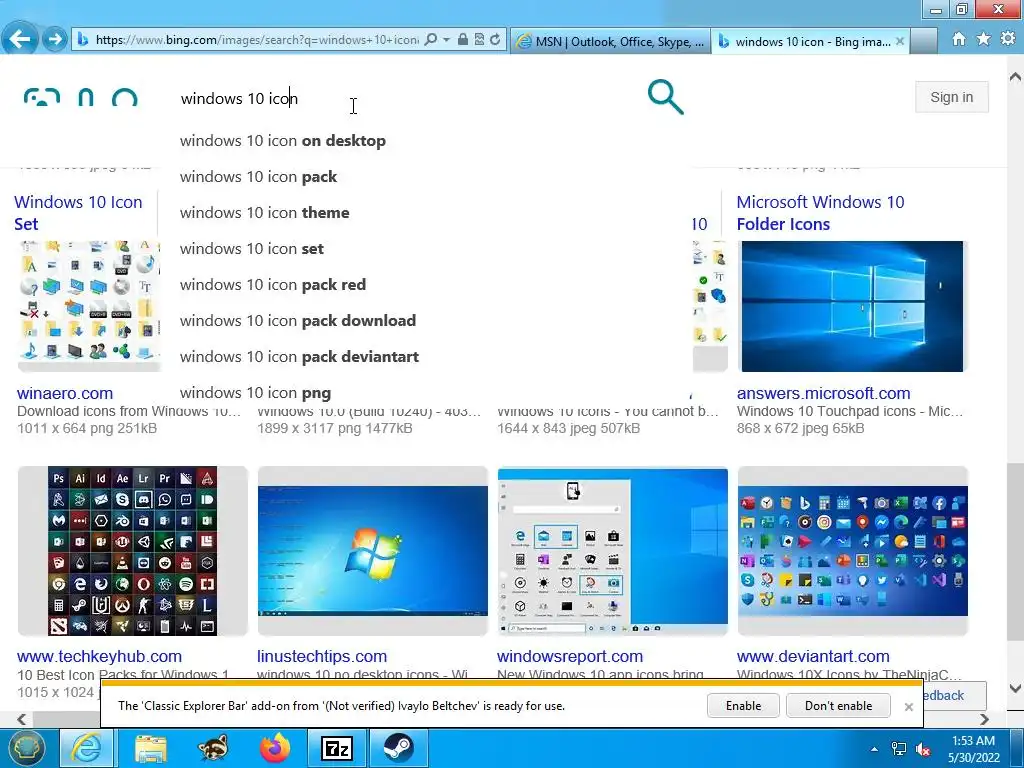Screen dimensions: 1024x768
Task: Open the techkeyhub icon pack thumbnail
Action: click(133, 551)
